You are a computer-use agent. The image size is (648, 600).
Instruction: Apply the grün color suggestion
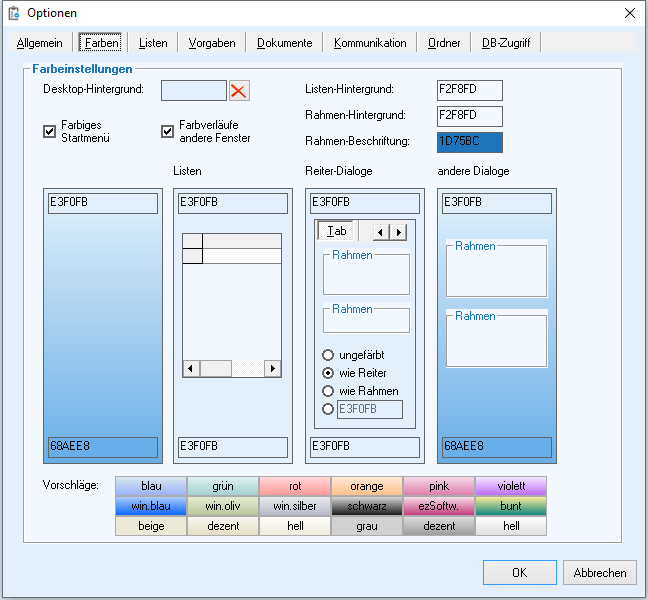point(223,486)
